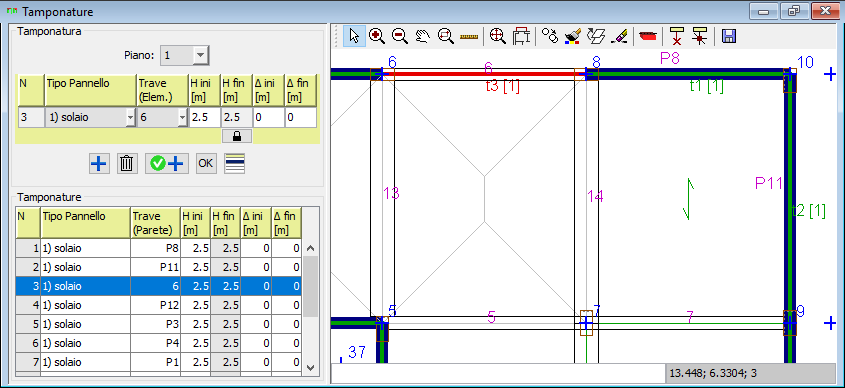845x388 pixels.
Task: Click node label 9 in drawing
Action: pyautogui.click(x=800, y=311)
